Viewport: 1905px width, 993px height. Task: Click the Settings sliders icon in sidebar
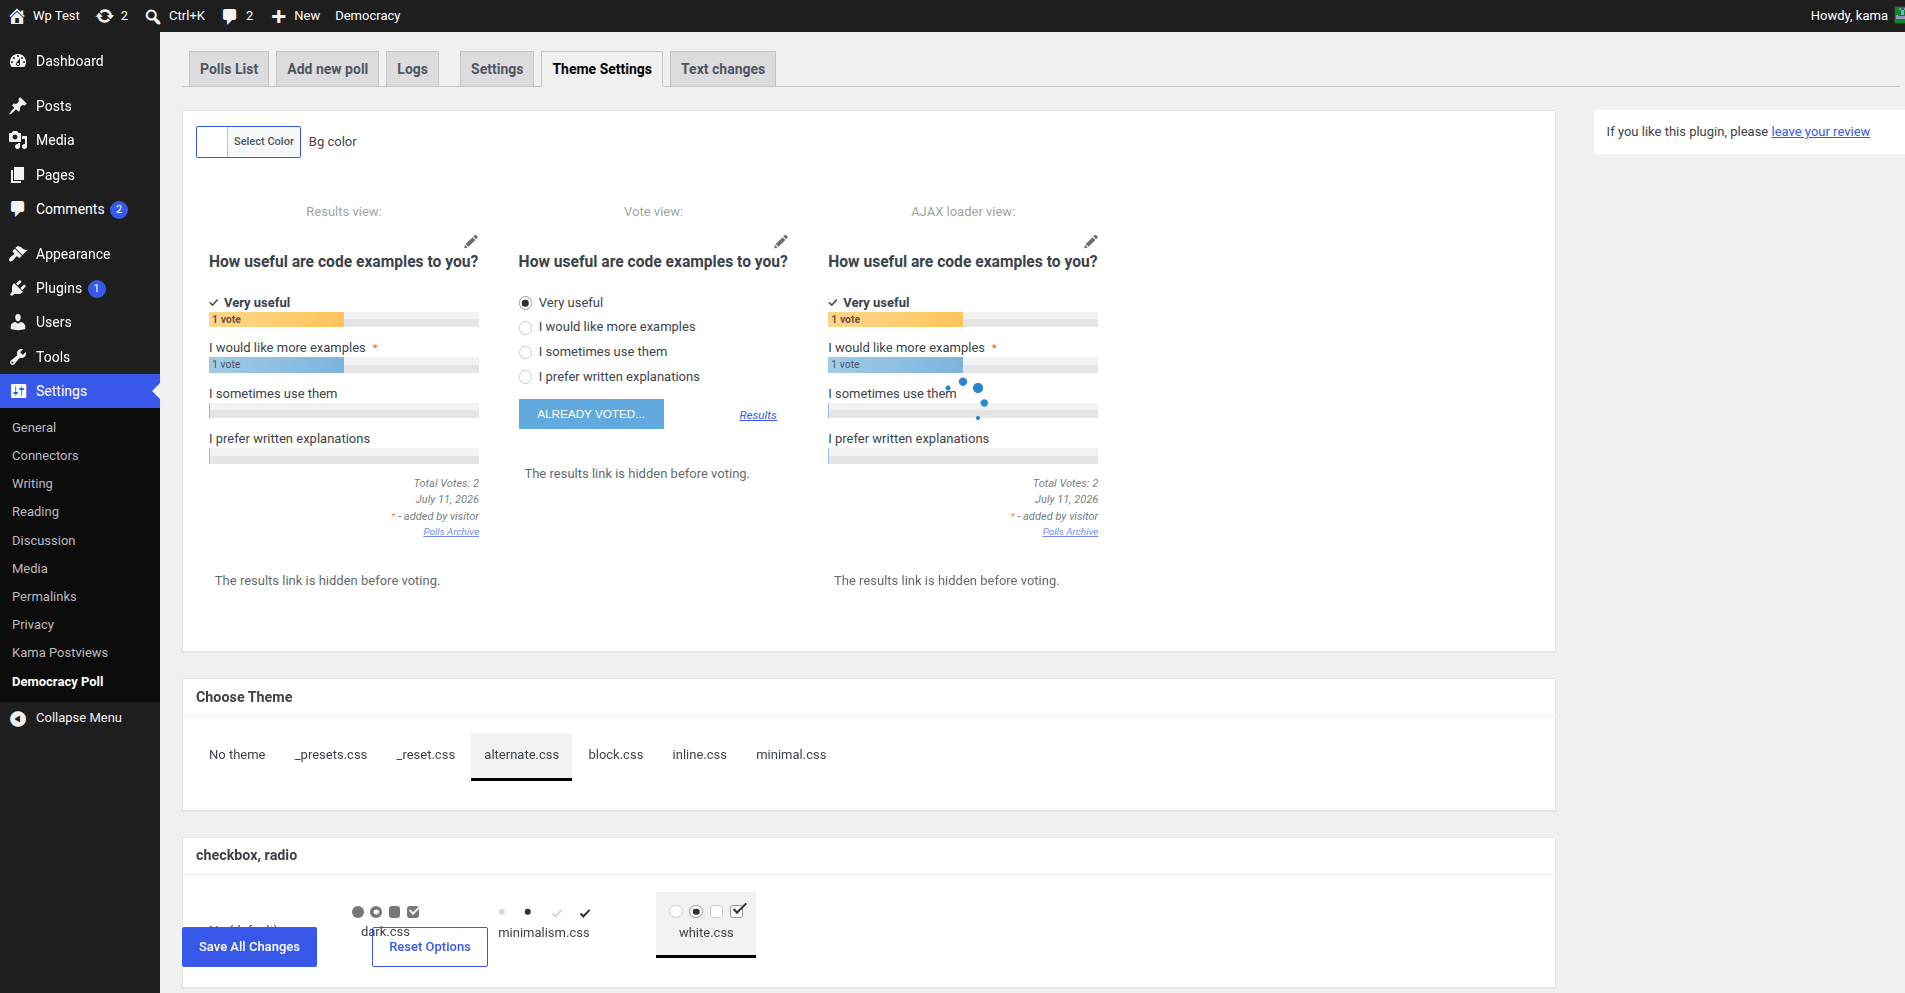point(18,391)
